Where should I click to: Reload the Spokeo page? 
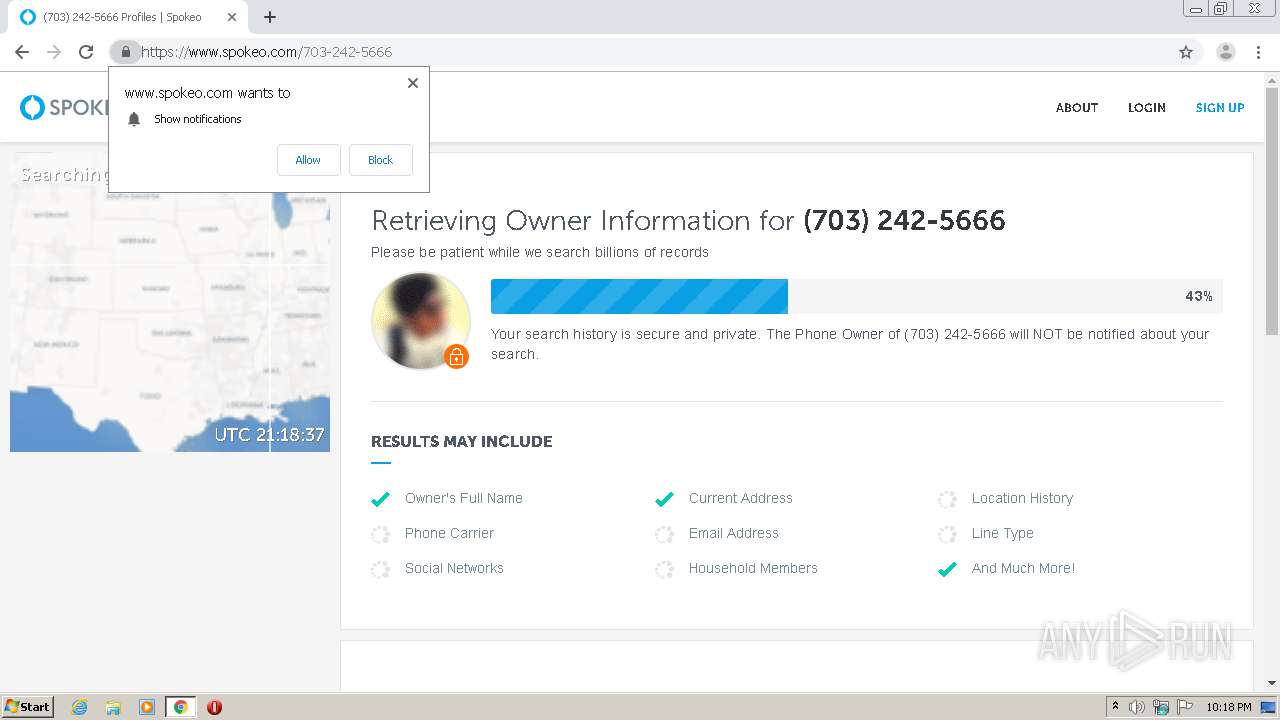click(x=86, y=52)
